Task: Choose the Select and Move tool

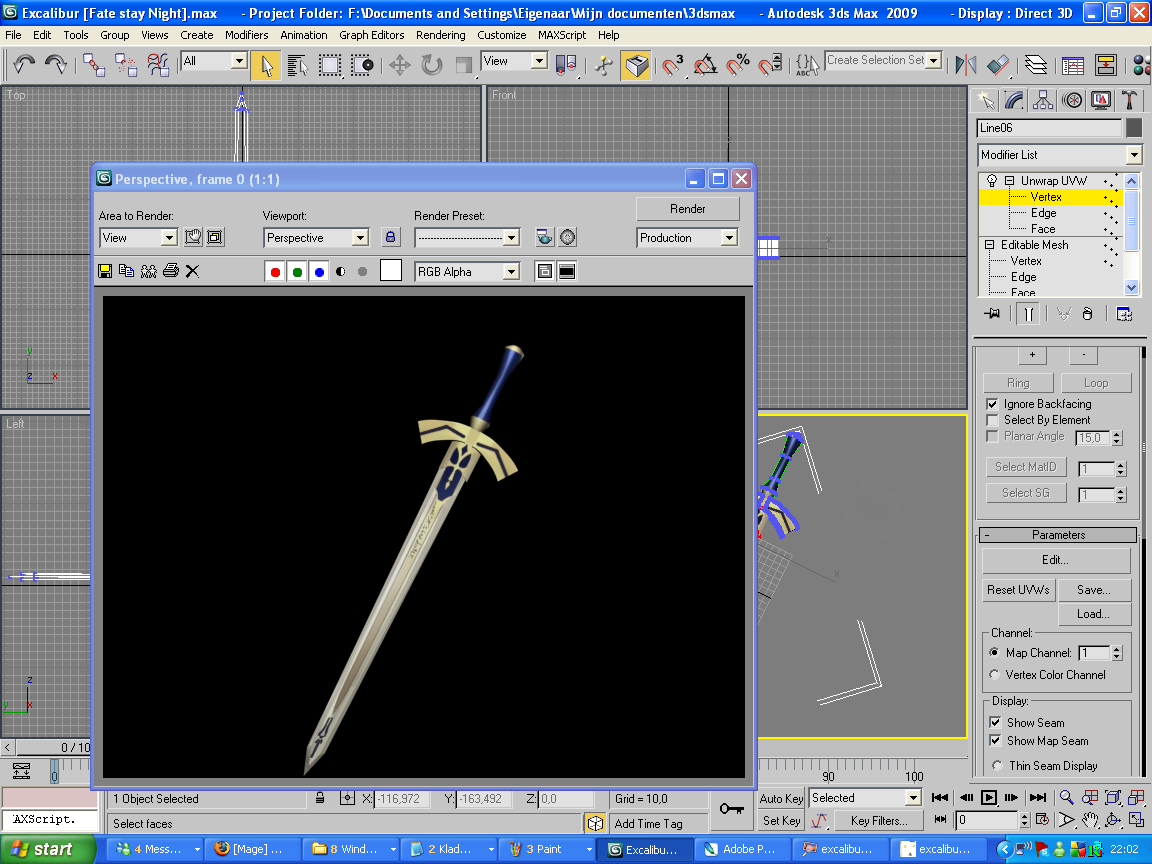Action: tap(400, 65)
